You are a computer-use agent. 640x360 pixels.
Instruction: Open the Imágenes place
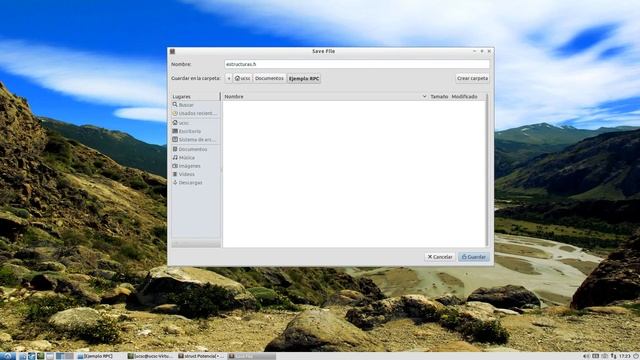(x=196, y=166)
